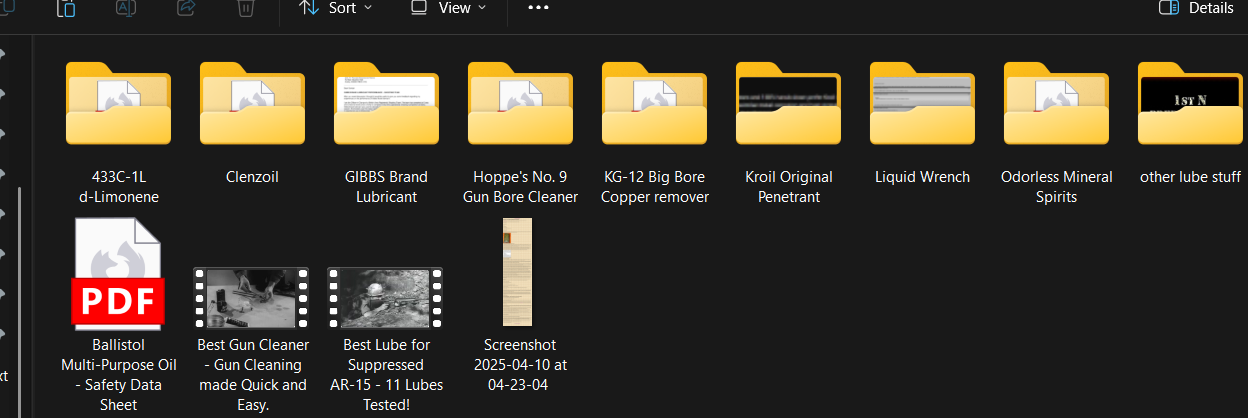Open the See more ellipsis menu
Image resolution: width=1248 pixels, height=418 pixels.
(x=538, y=8)
